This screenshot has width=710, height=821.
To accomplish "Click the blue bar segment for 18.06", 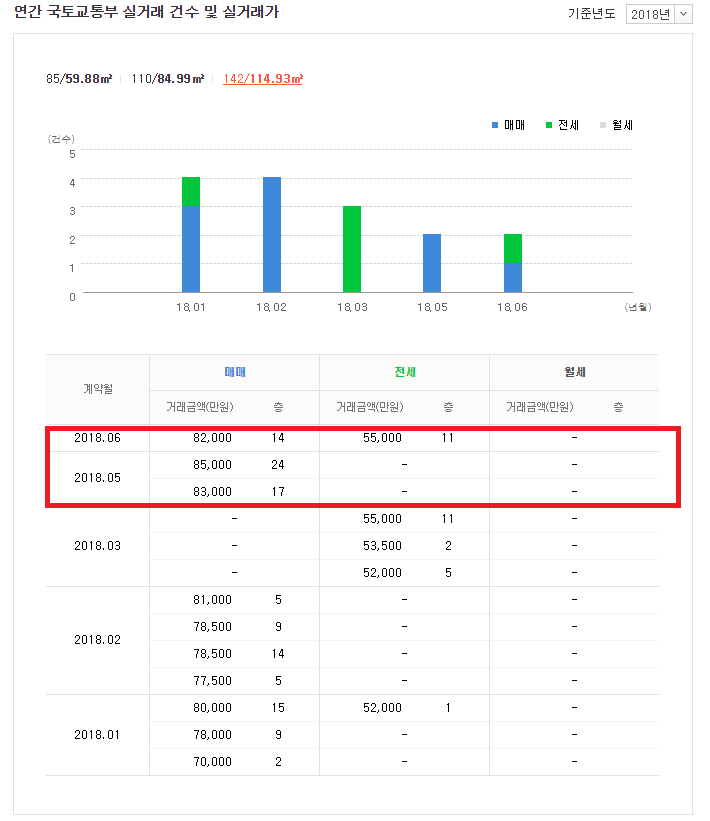I will click(x=513, y=278).
